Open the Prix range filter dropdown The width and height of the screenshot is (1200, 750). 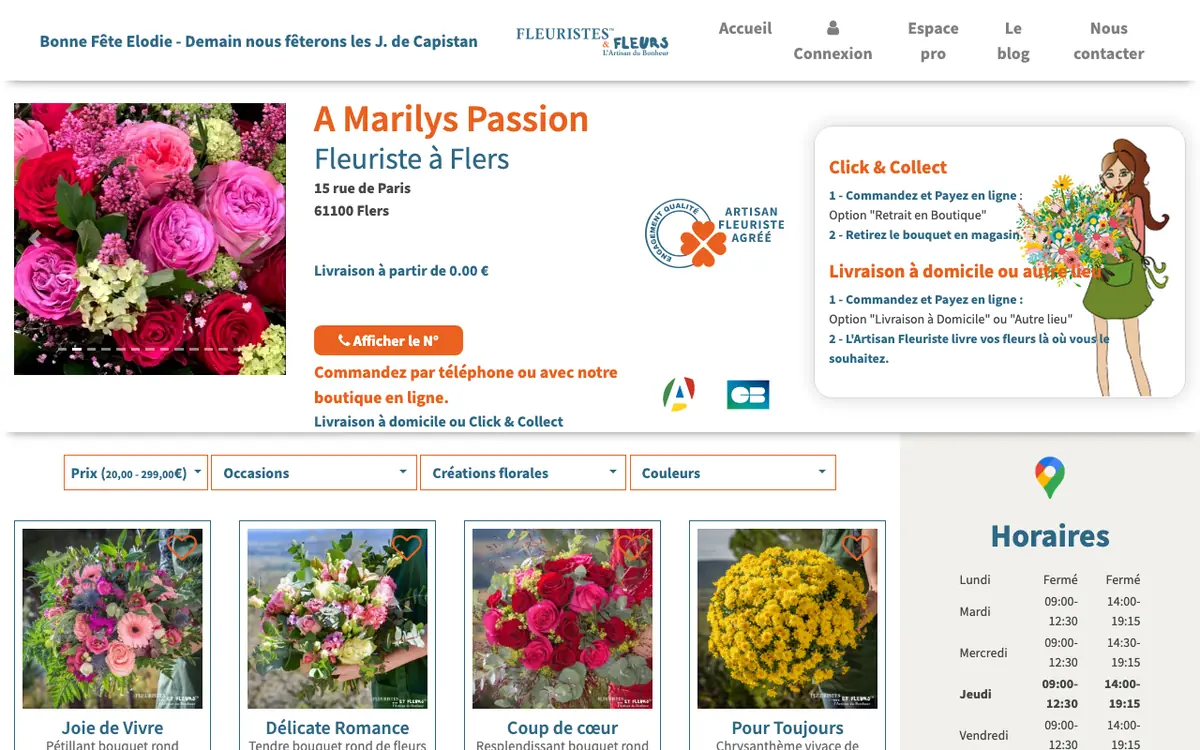136,473
